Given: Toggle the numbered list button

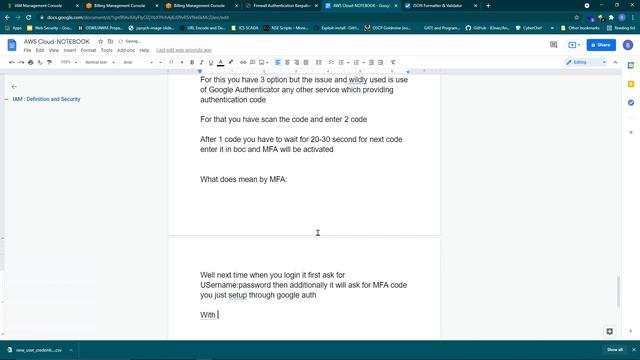Looking at the screenshot, I should [356, 62].
